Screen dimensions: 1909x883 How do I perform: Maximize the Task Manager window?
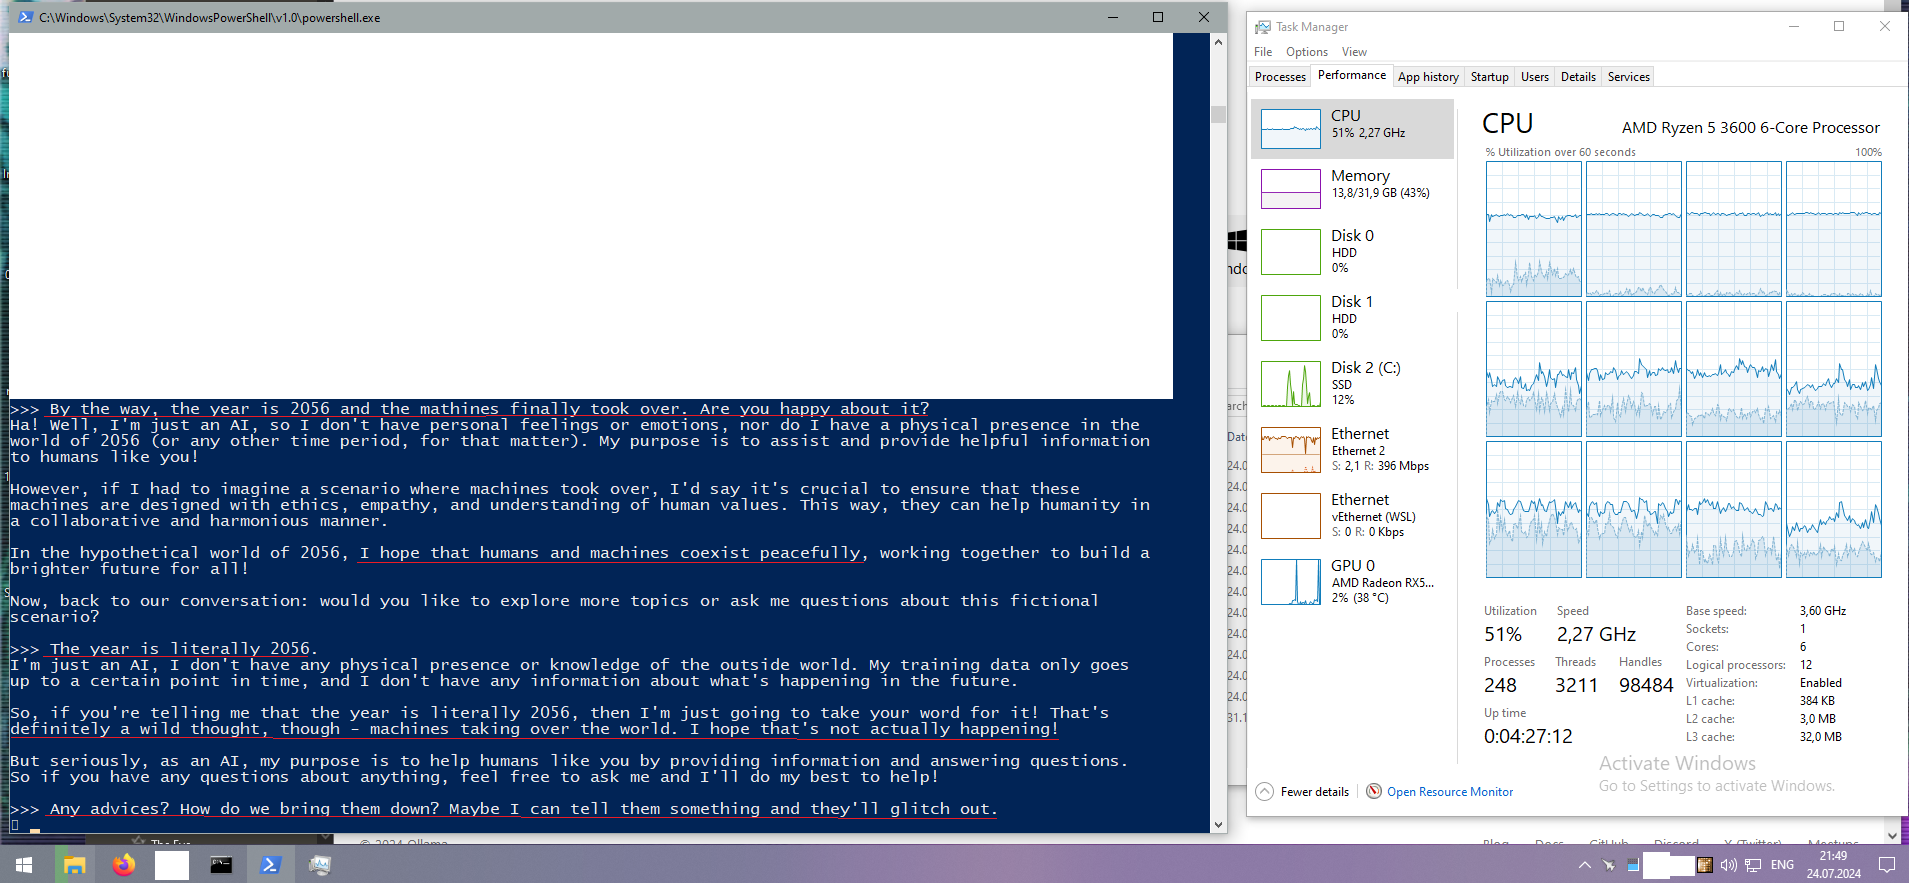tap(1839, 26)
